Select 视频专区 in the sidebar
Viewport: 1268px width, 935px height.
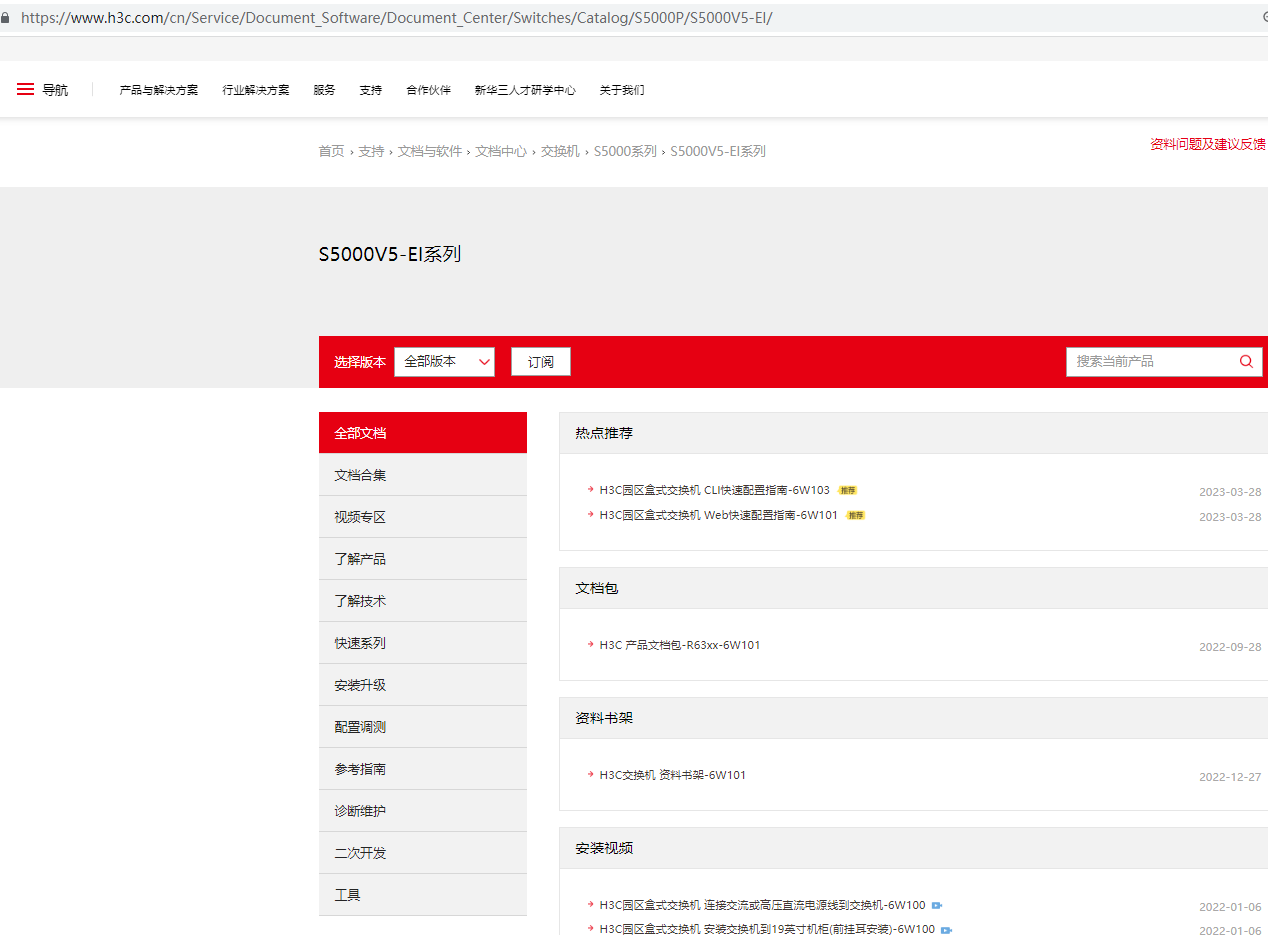click(423, 517)
